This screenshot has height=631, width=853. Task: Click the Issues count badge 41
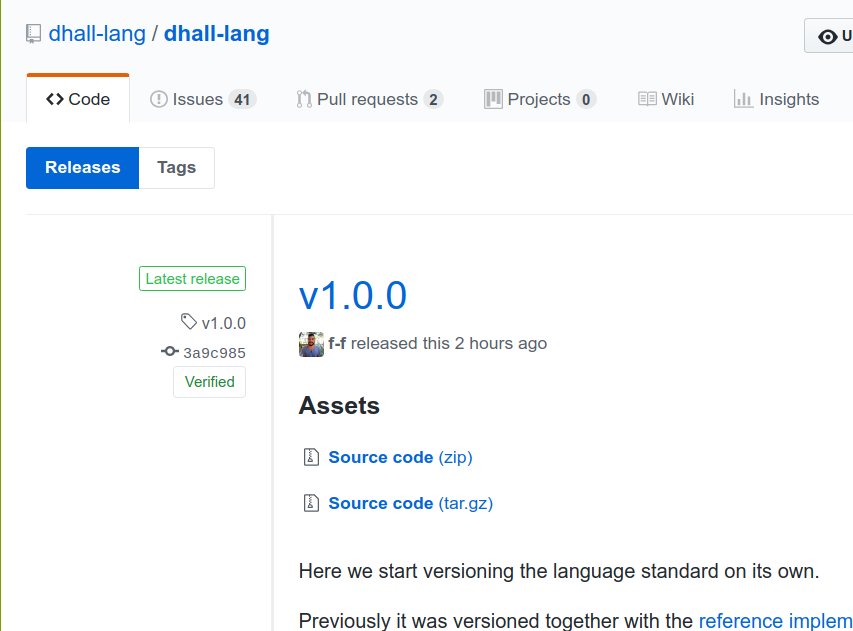[242, 100]
